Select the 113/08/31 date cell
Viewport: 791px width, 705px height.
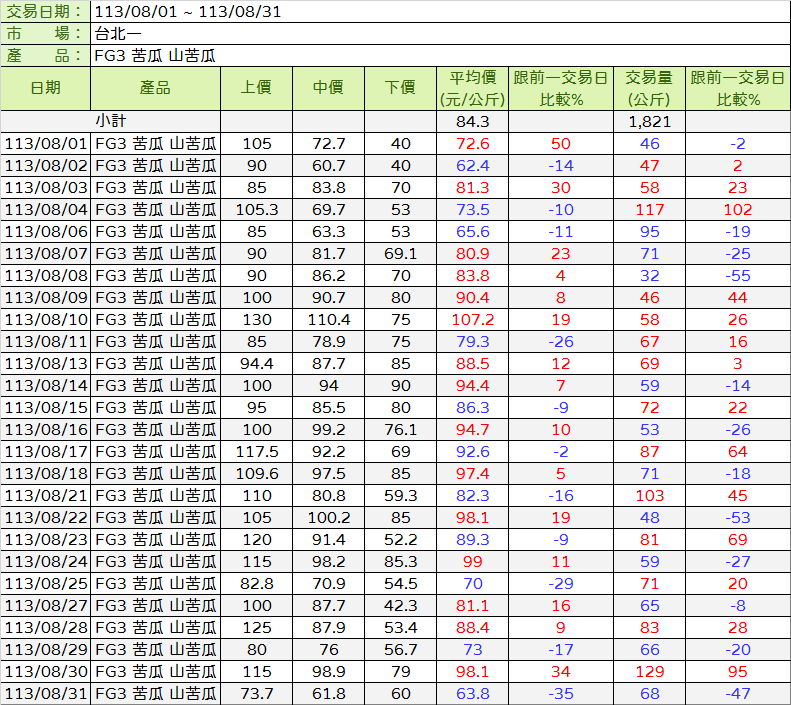46,693
